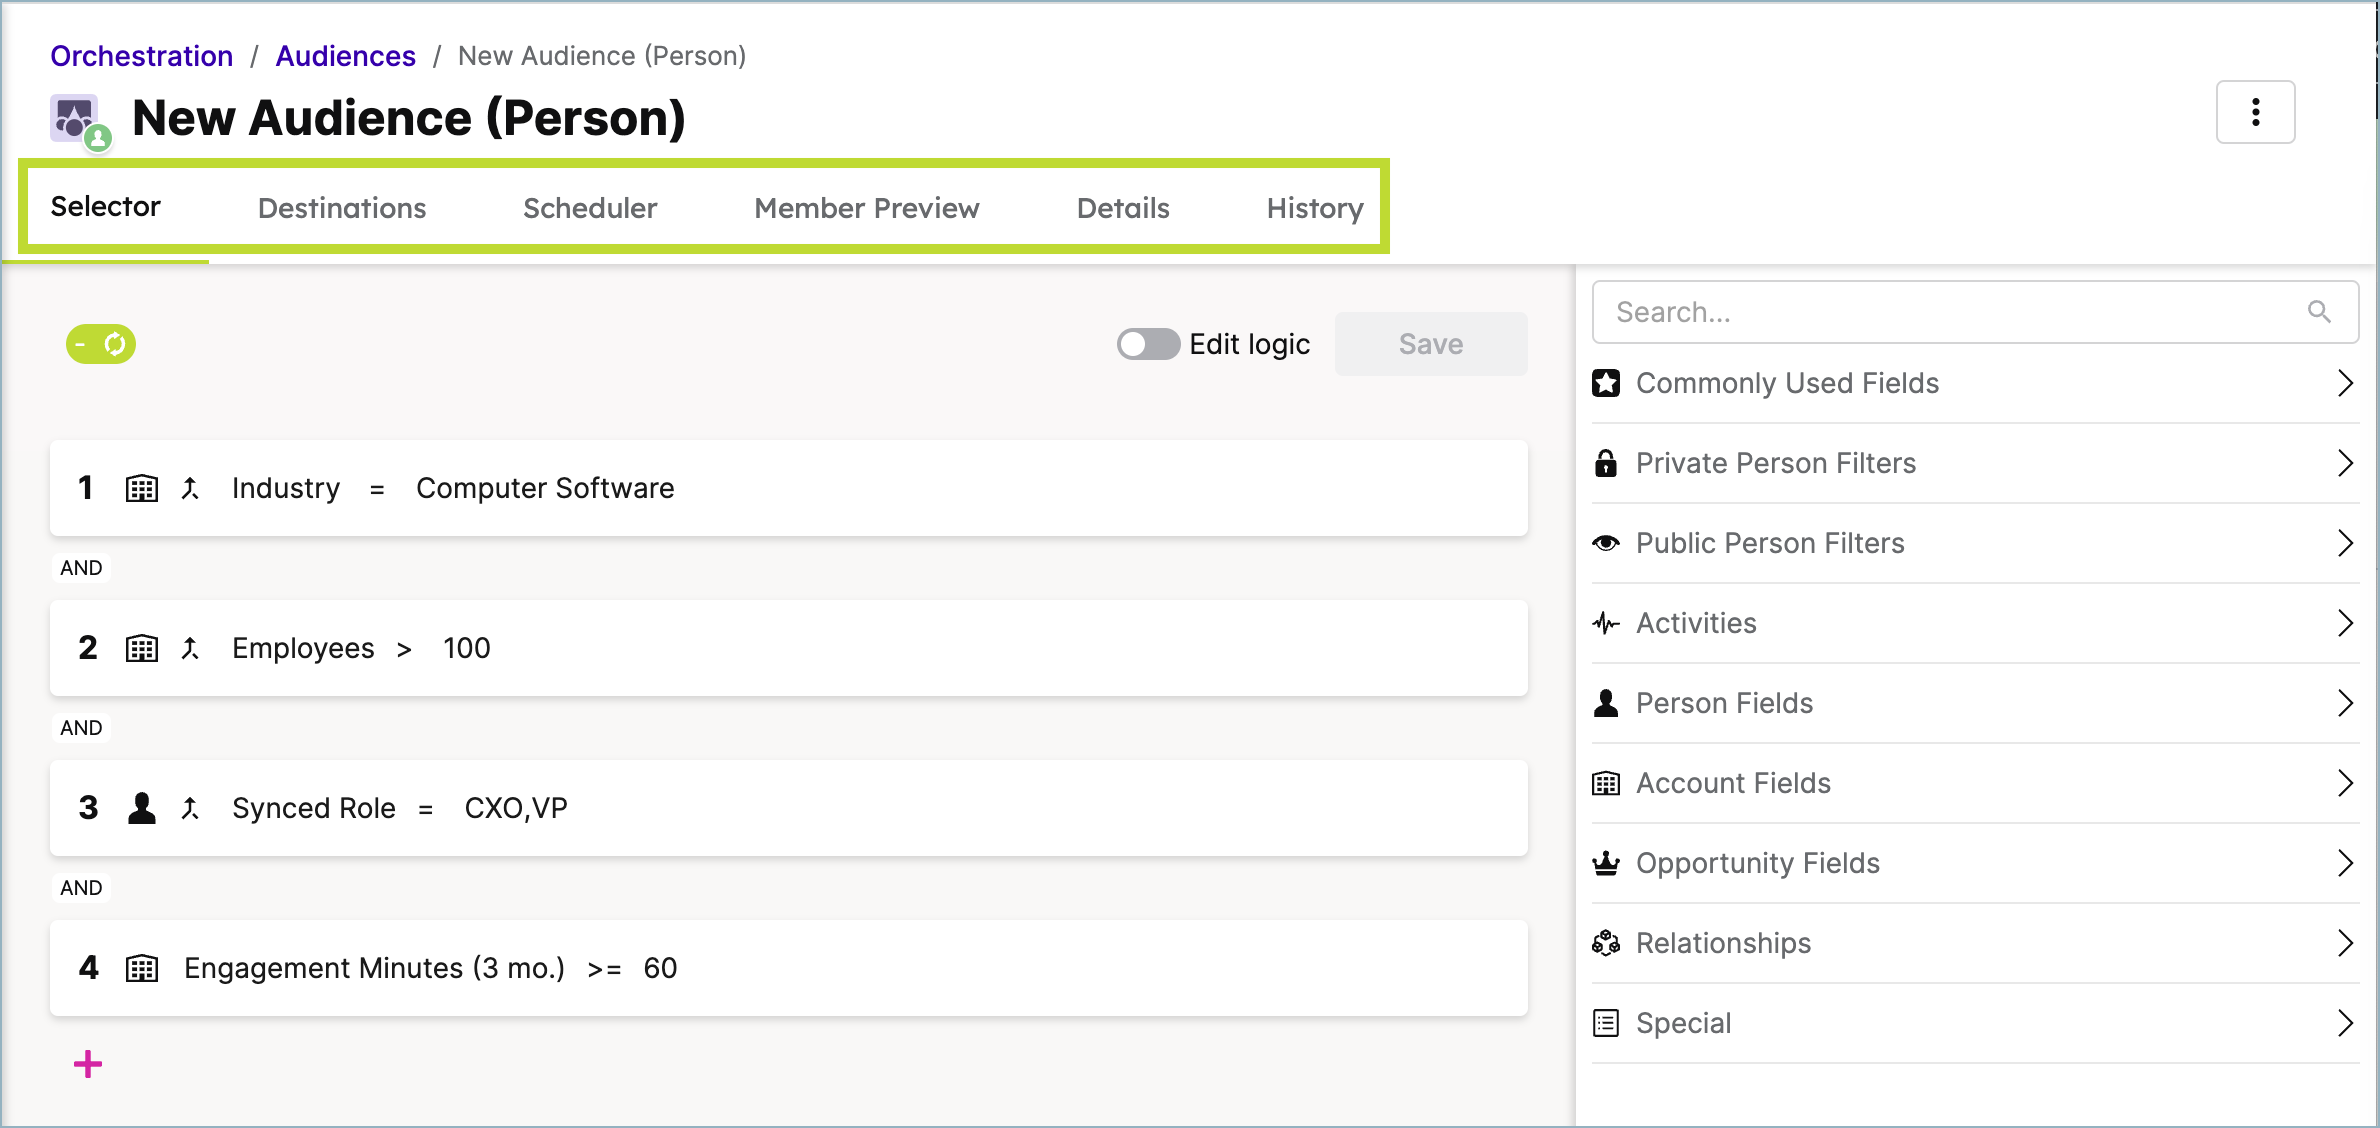The height and width of the screenshot is (1128, 2380).
Task: Expand Private Person Filters chevron
Action: (2345, 463)
